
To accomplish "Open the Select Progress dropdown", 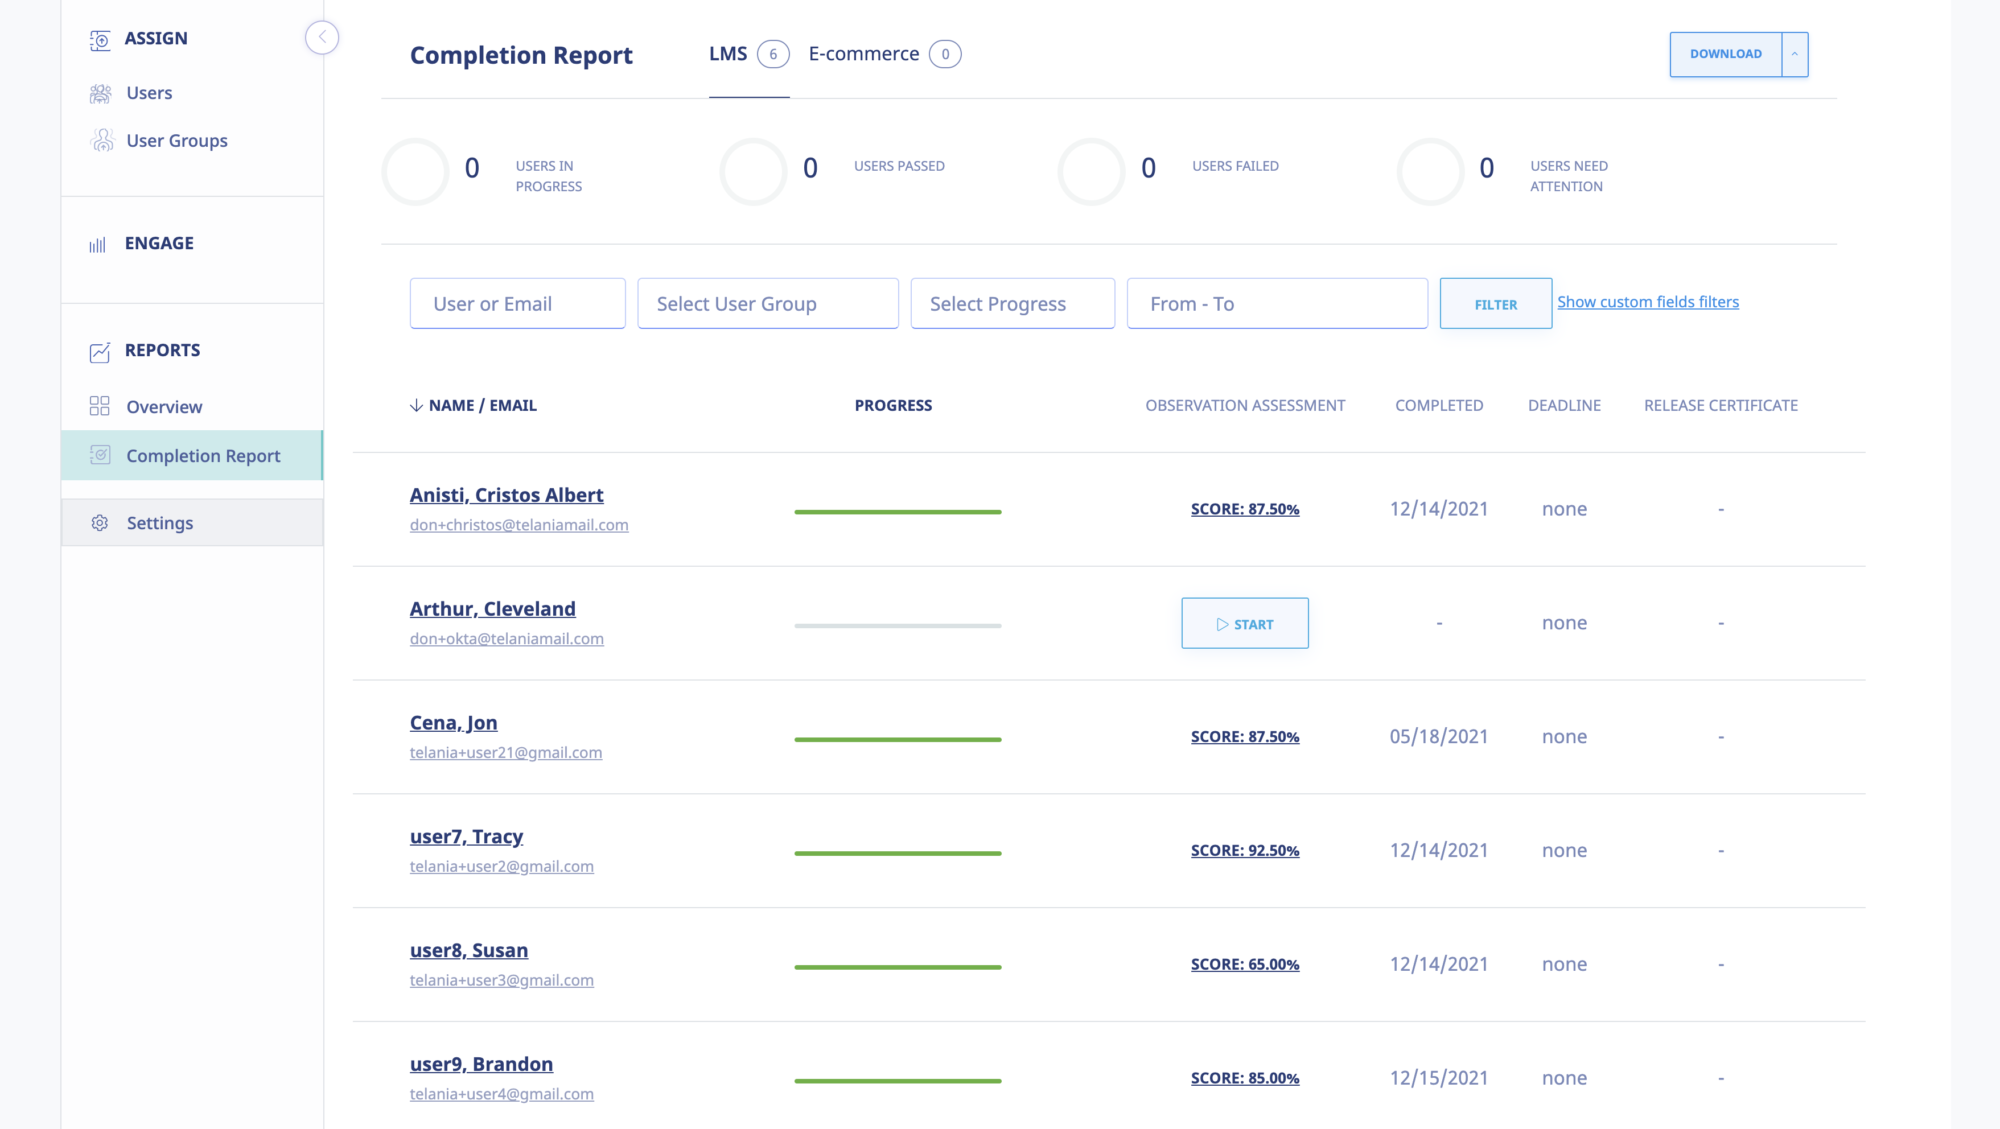I will pyautogui.click(x=1012, y=303).
